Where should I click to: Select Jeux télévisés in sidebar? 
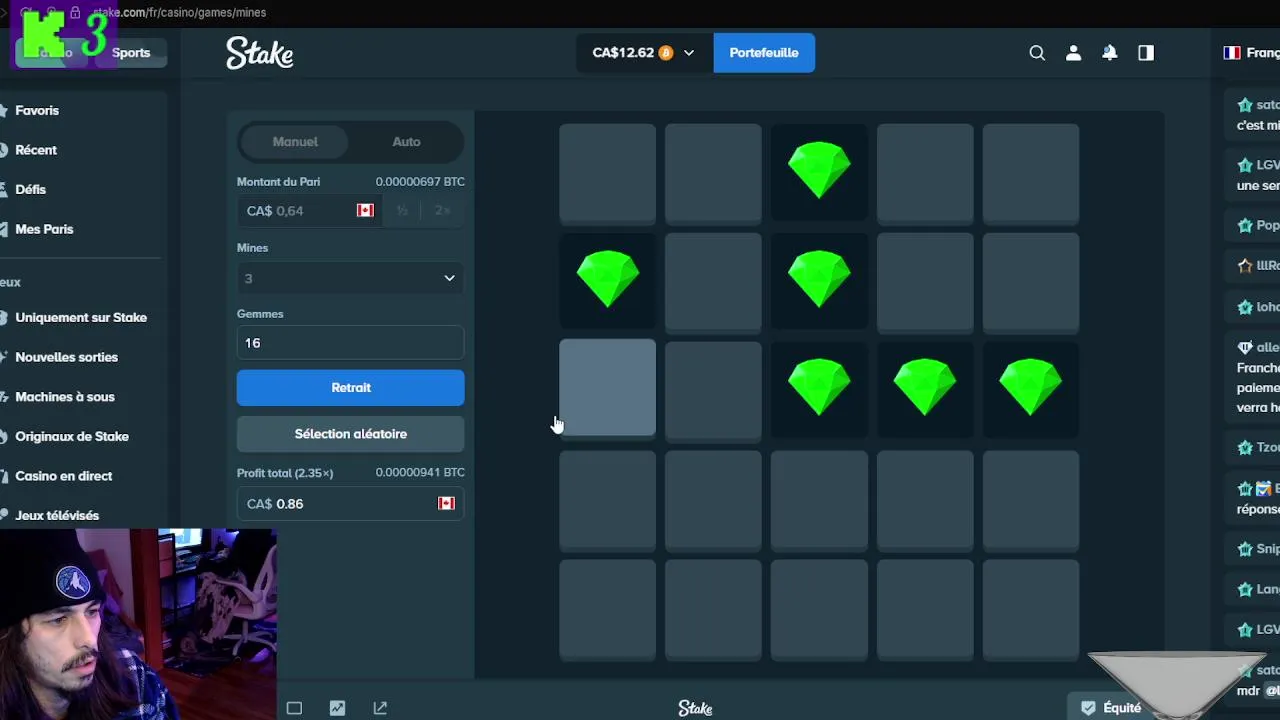(57, 515)
